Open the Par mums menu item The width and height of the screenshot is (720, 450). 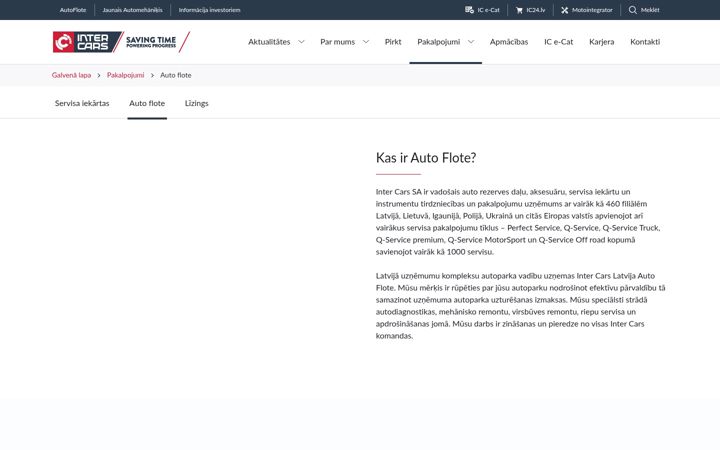[338, 42]
